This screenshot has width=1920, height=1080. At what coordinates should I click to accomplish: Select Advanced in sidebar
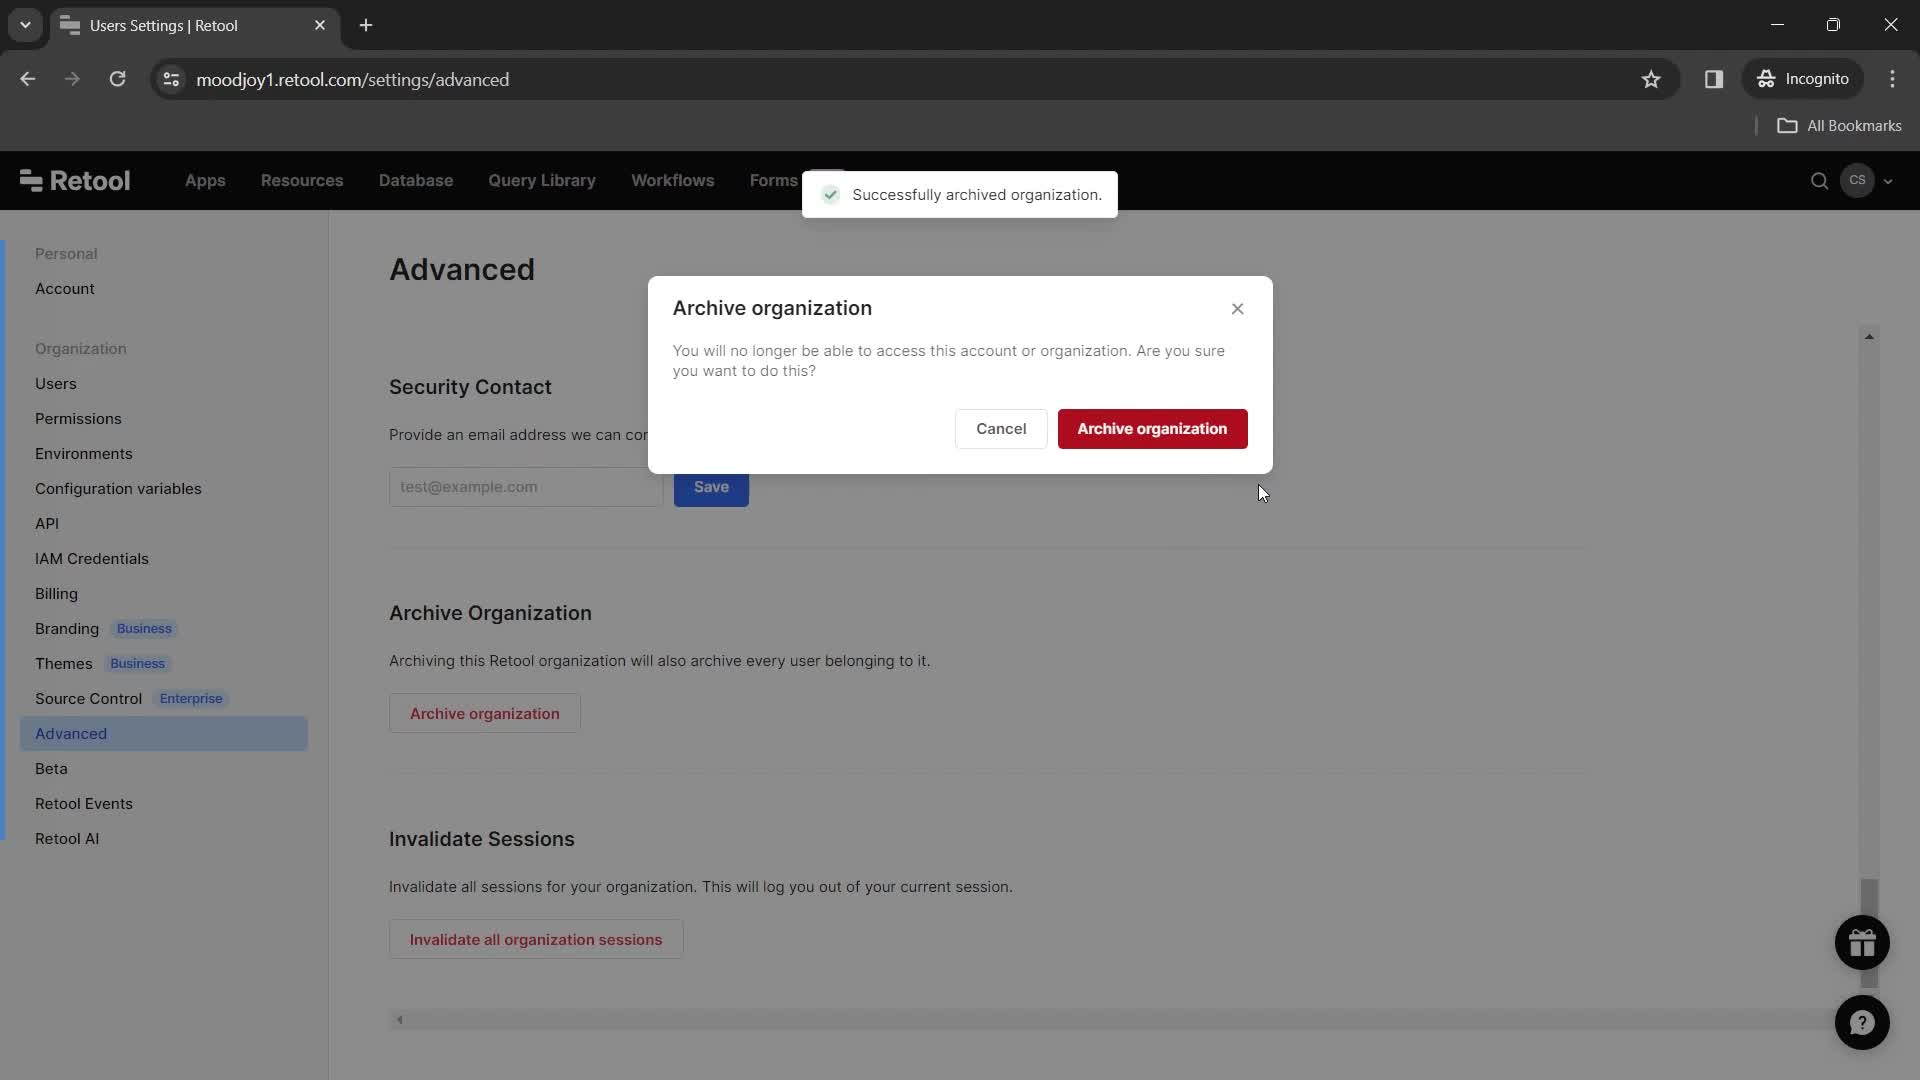point(164,734)
